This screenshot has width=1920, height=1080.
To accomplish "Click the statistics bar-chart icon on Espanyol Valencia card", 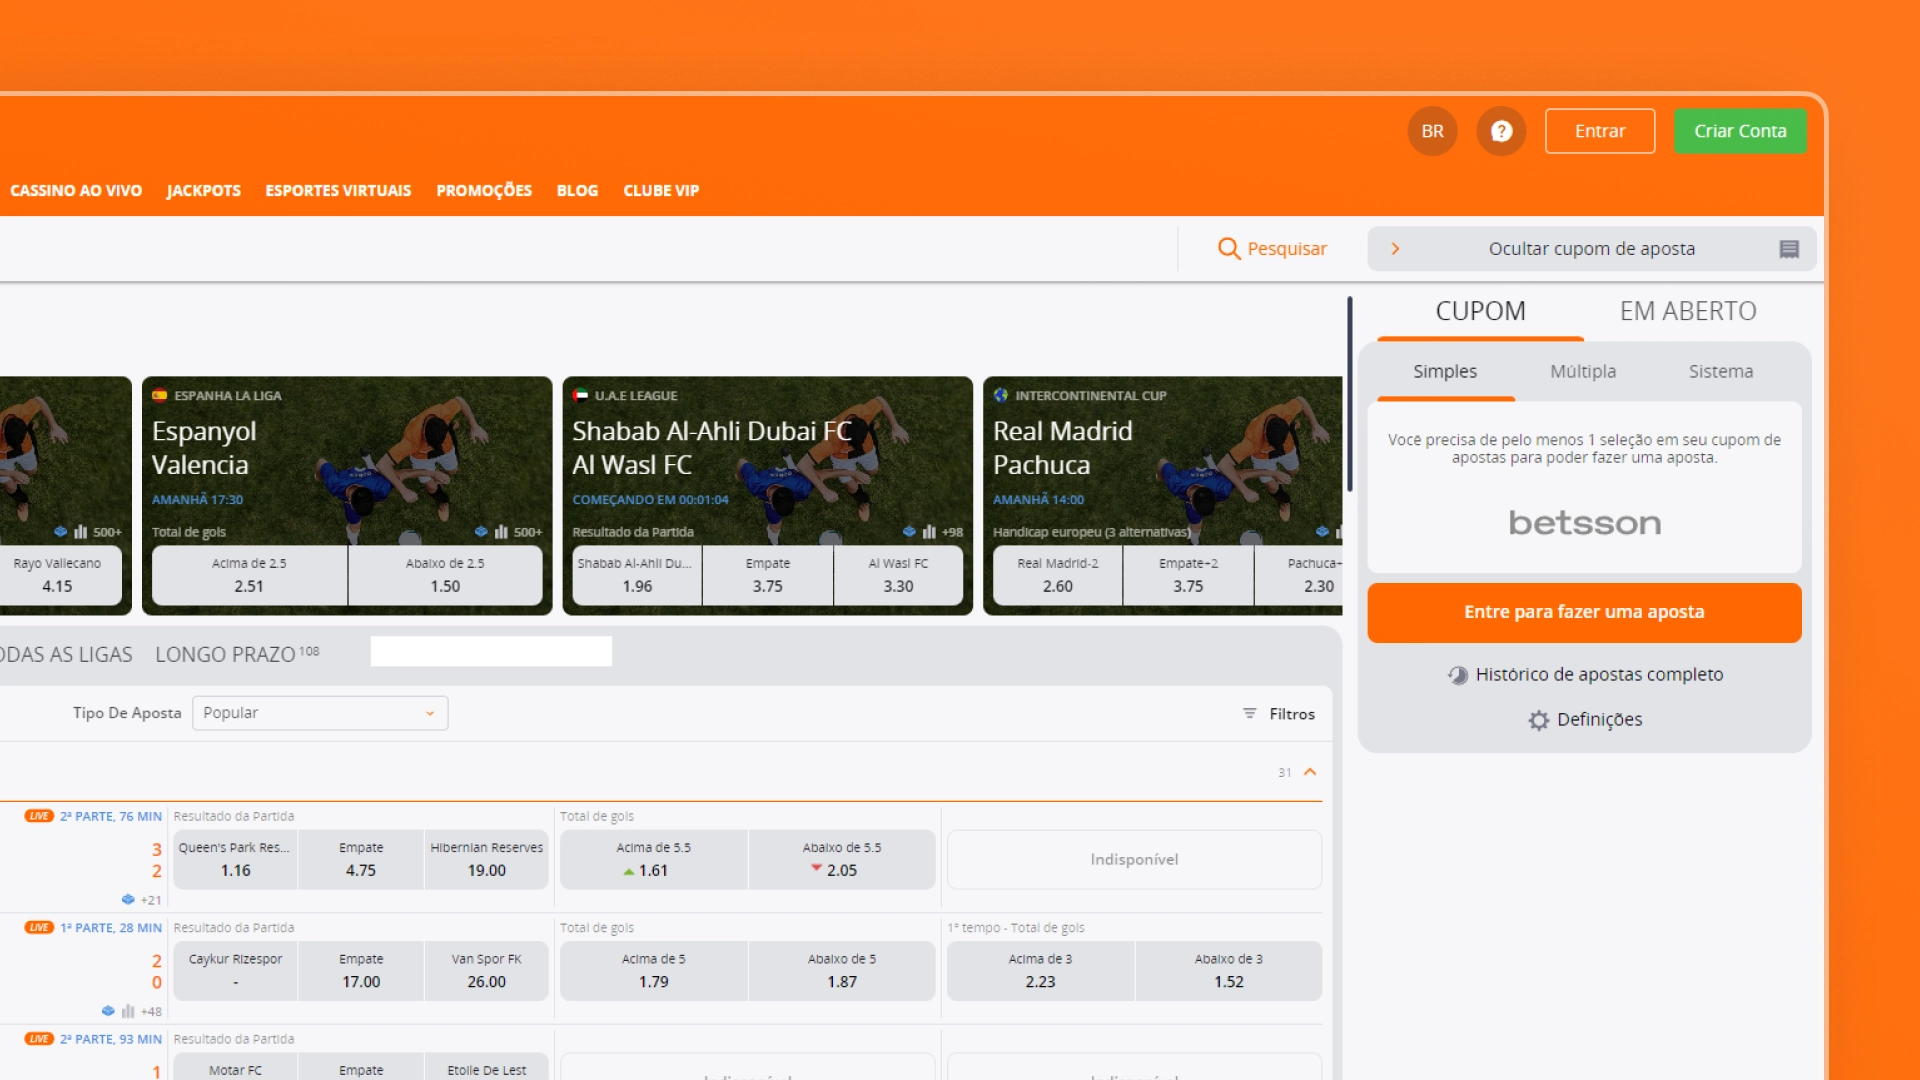I will click(x=500, y=532).
